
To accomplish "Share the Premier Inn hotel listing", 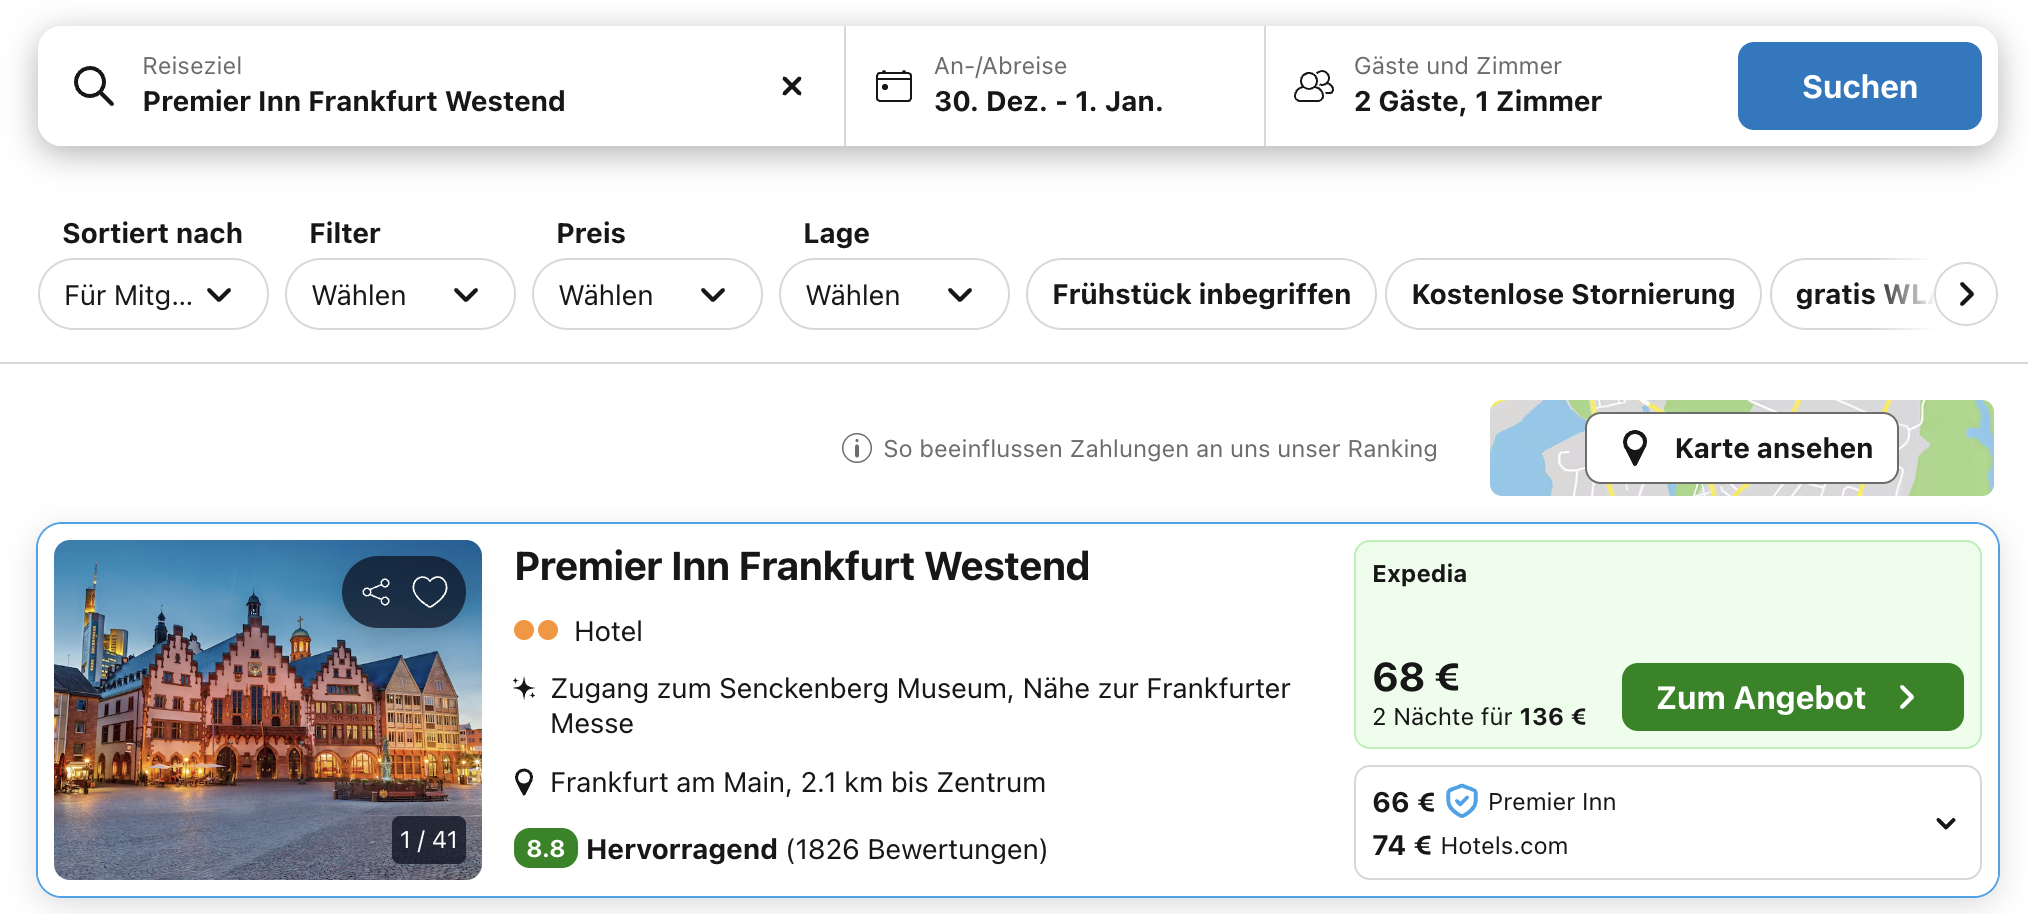I will pyautogui.click(x=376, y=592).
